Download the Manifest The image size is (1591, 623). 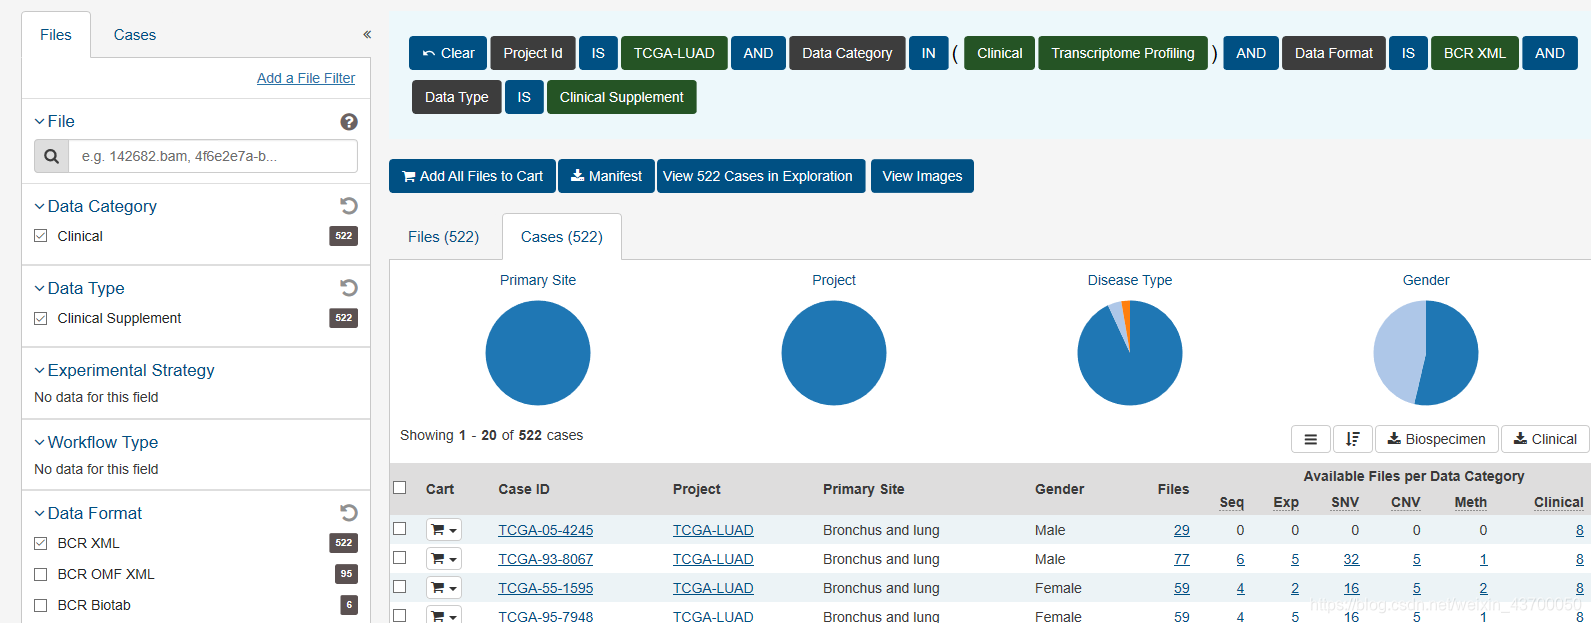606,176
